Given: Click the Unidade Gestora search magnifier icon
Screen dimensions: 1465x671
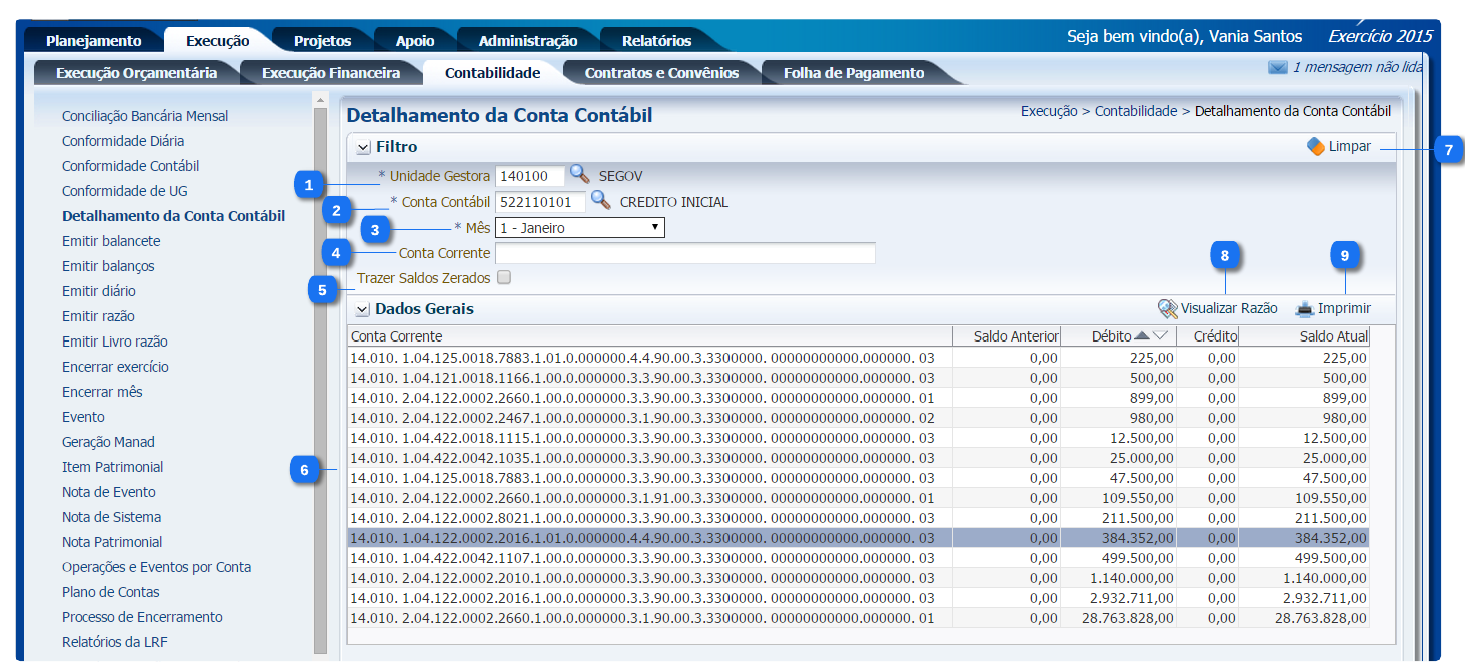Looking at the screenshot, I should [x=579, y=175].
